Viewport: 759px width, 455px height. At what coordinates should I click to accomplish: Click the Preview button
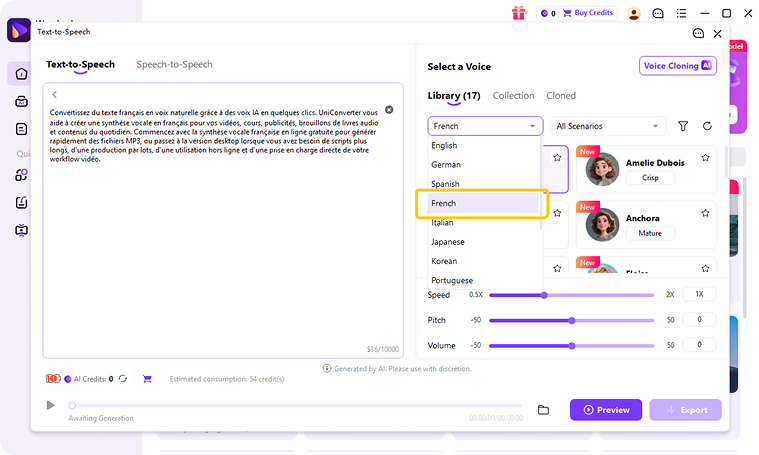tap(606, 410)
